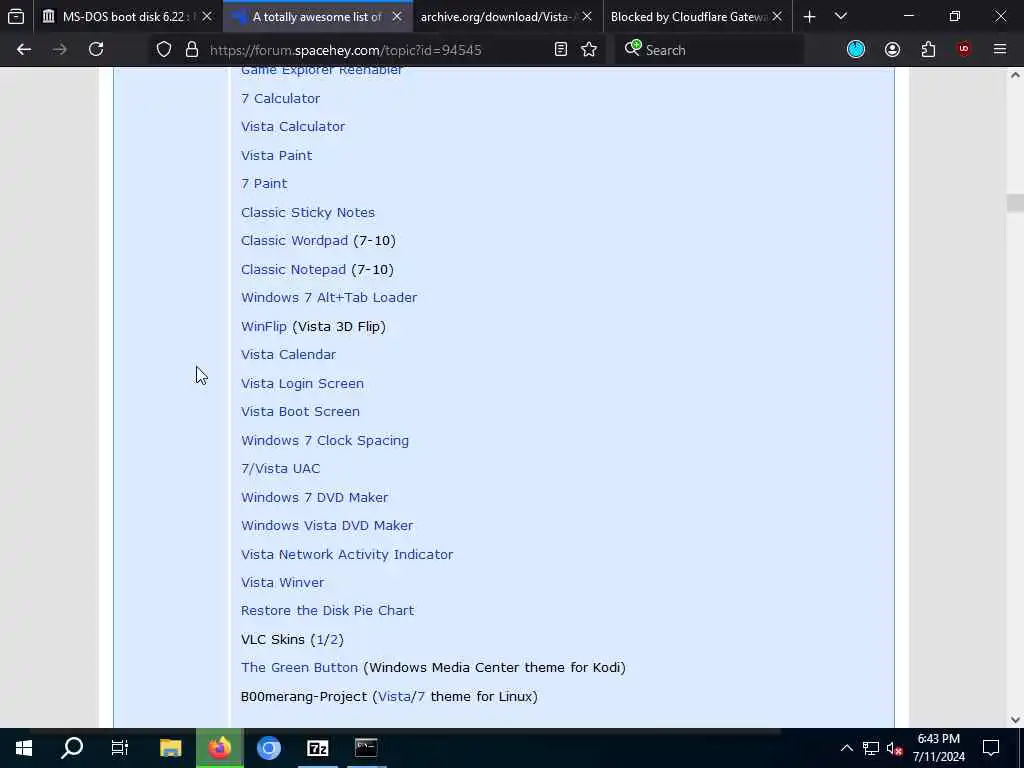Close the MS-DOS boot disk tab
The width and height of the screenshot is (1024, 768).
click(207, 16)
